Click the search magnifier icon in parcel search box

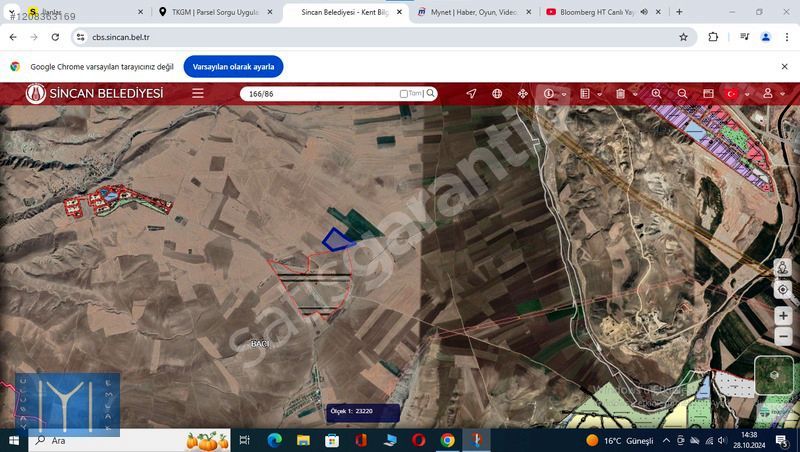431,93
